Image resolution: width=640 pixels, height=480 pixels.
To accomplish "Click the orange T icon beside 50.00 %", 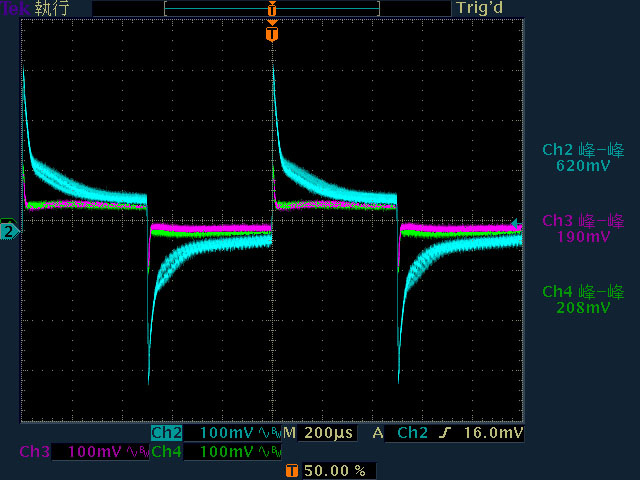I will click(291, 470).
